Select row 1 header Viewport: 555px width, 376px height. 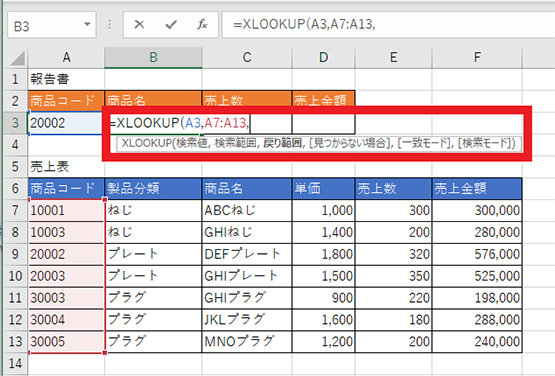click(x=15, y=79)
